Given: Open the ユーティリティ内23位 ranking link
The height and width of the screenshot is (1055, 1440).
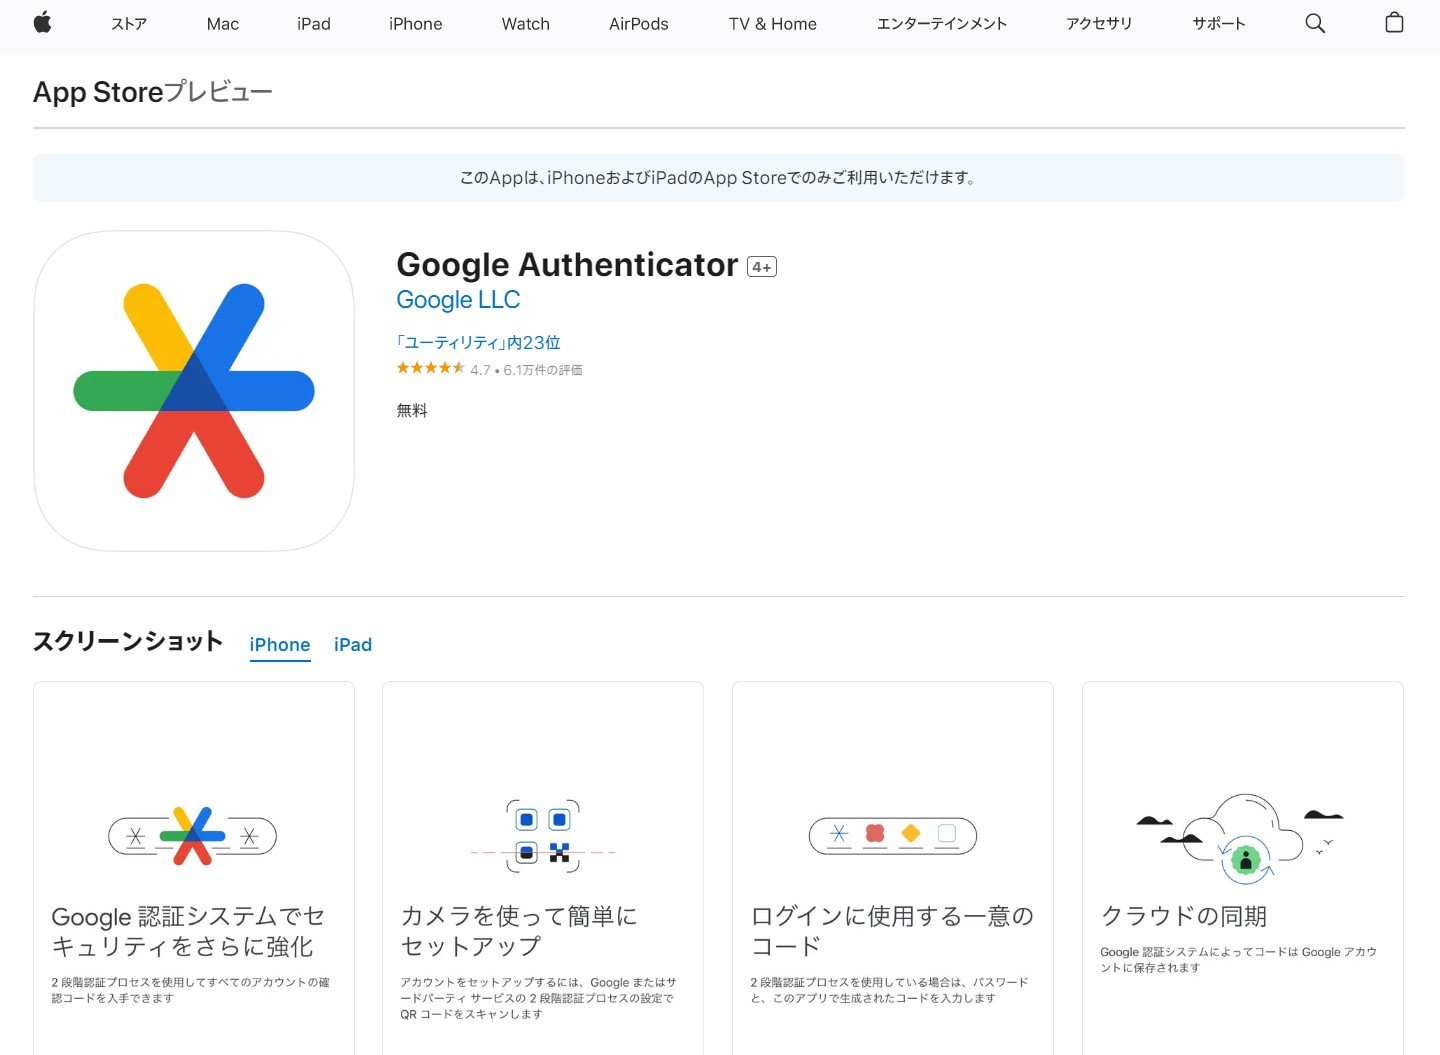Looking at the screenshot, I should 478,341.
